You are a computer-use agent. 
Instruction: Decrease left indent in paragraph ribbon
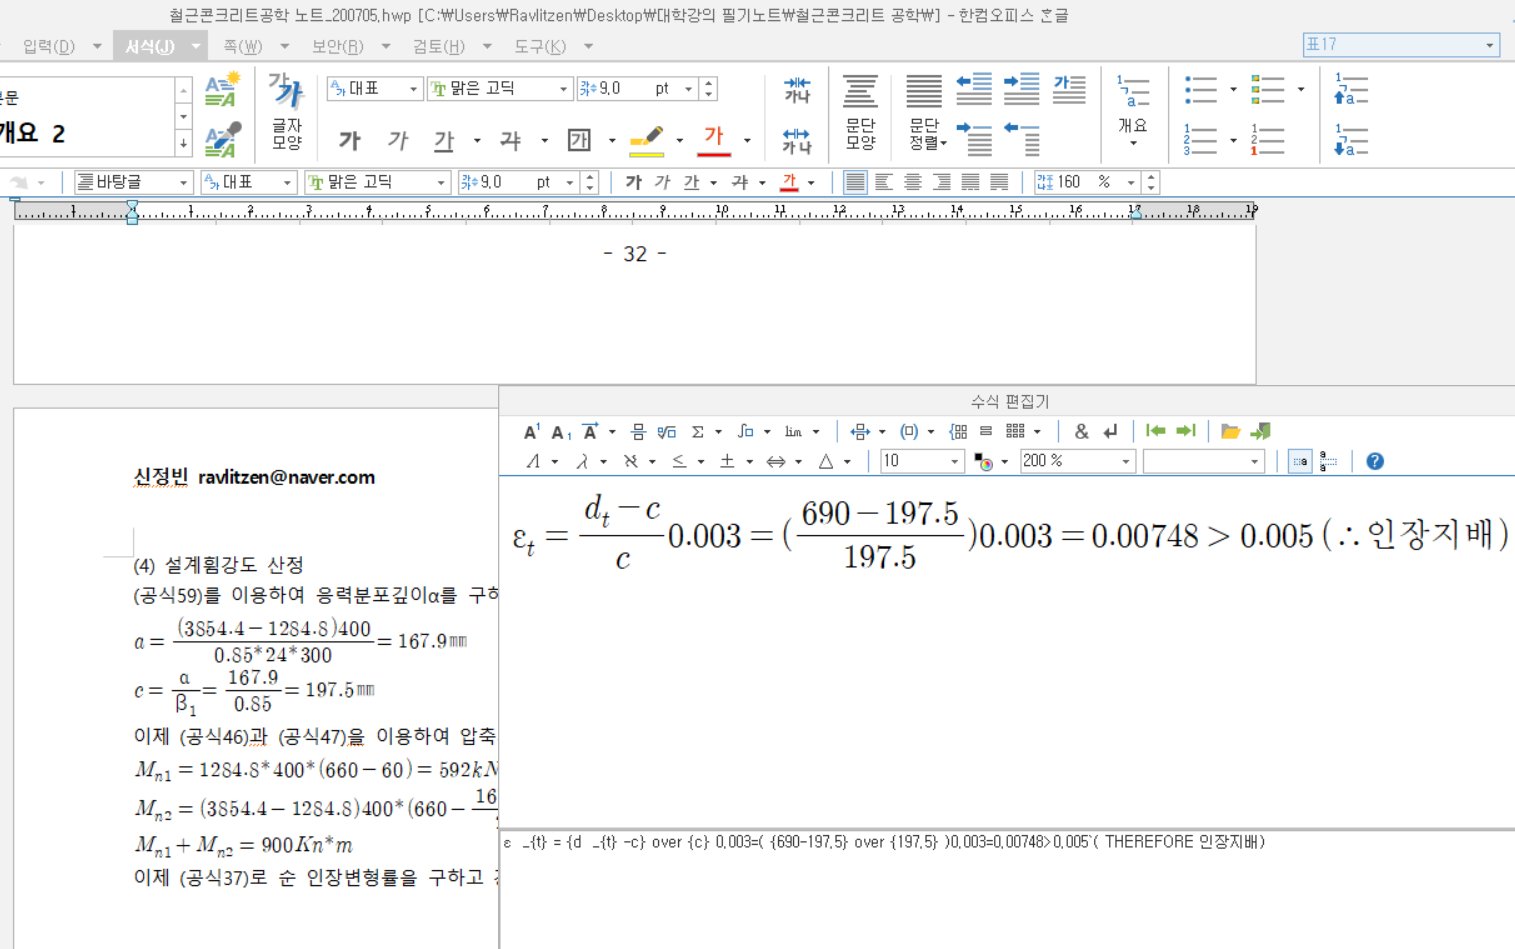point(974,89)
